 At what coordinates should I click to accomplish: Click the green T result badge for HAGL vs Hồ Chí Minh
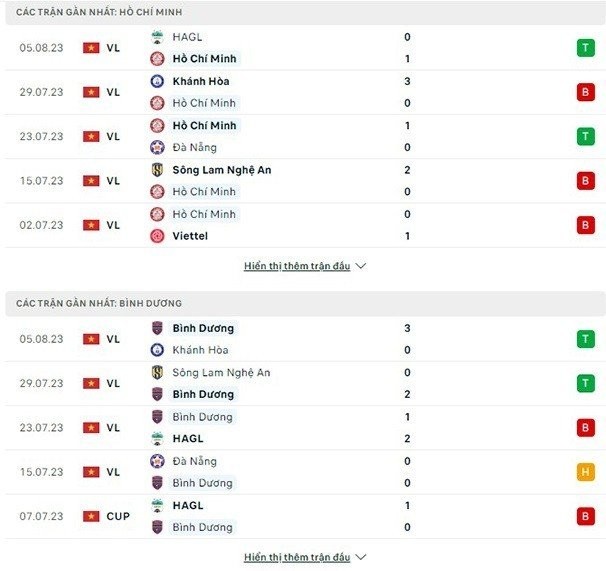(585, 47)
